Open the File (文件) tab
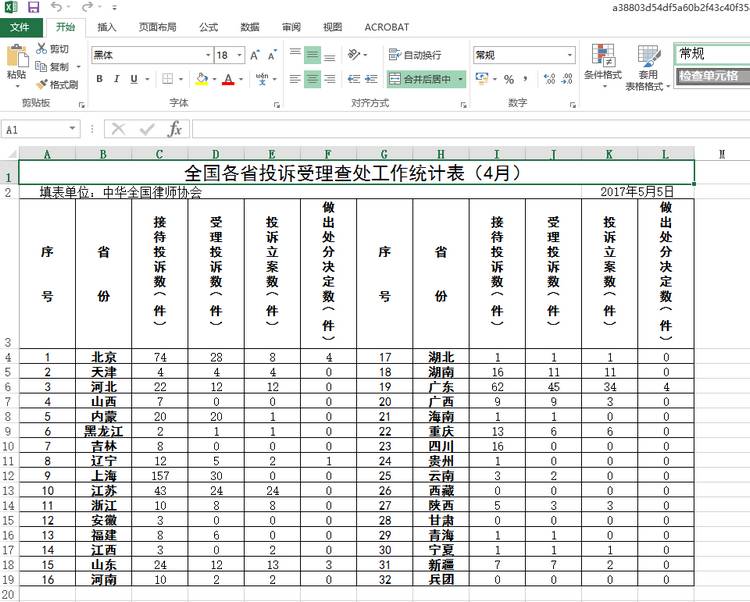The width and height of the screenshot is (750, 602). coord(20,27)
